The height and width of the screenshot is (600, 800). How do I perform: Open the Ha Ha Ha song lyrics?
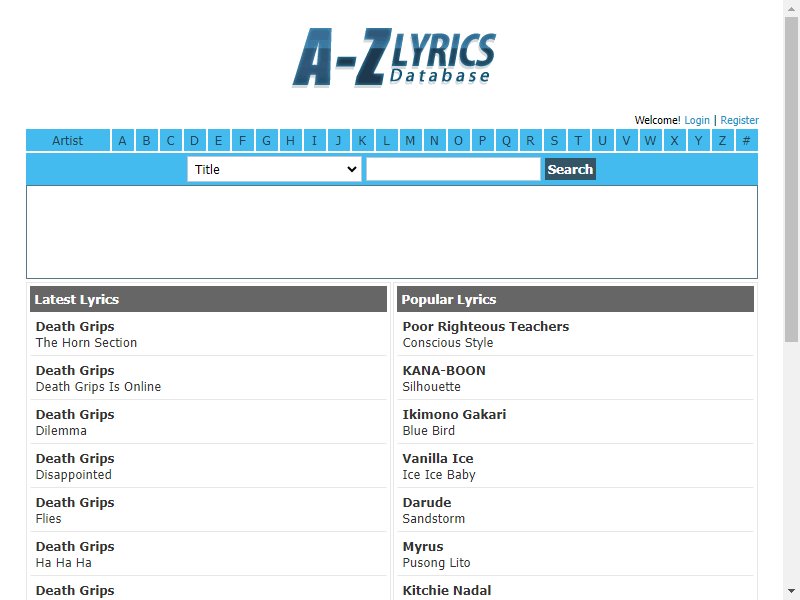[x=64, y=562]
